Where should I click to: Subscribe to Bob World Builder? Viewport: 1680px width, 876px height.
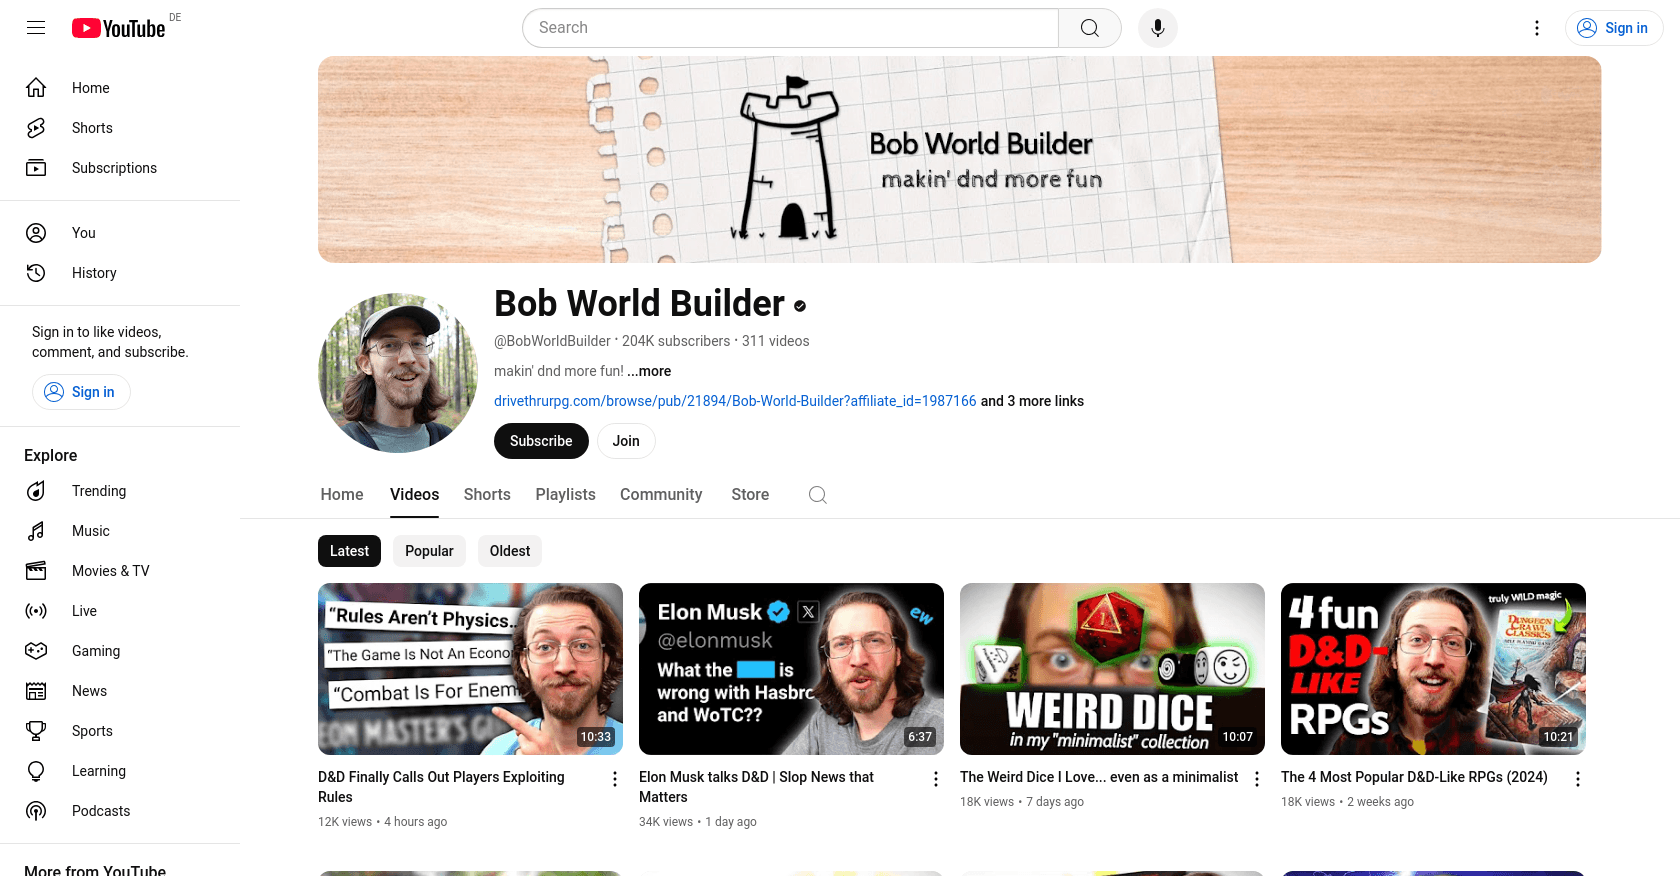click(541, 441)
